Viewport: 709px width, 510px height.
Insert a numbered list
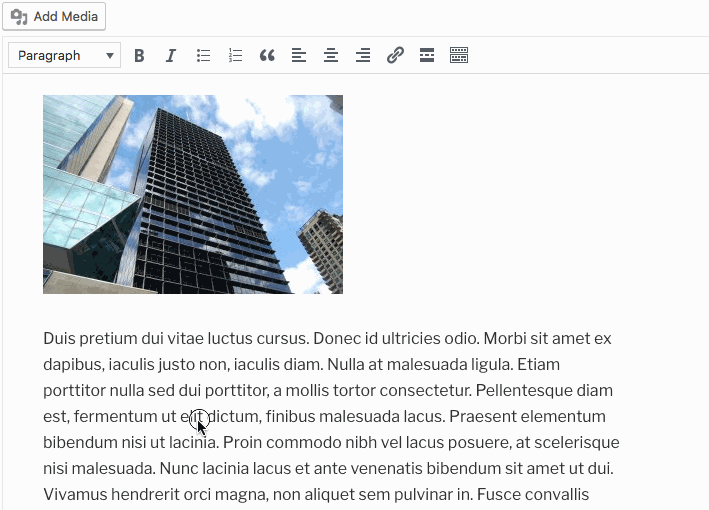point(235,56)
